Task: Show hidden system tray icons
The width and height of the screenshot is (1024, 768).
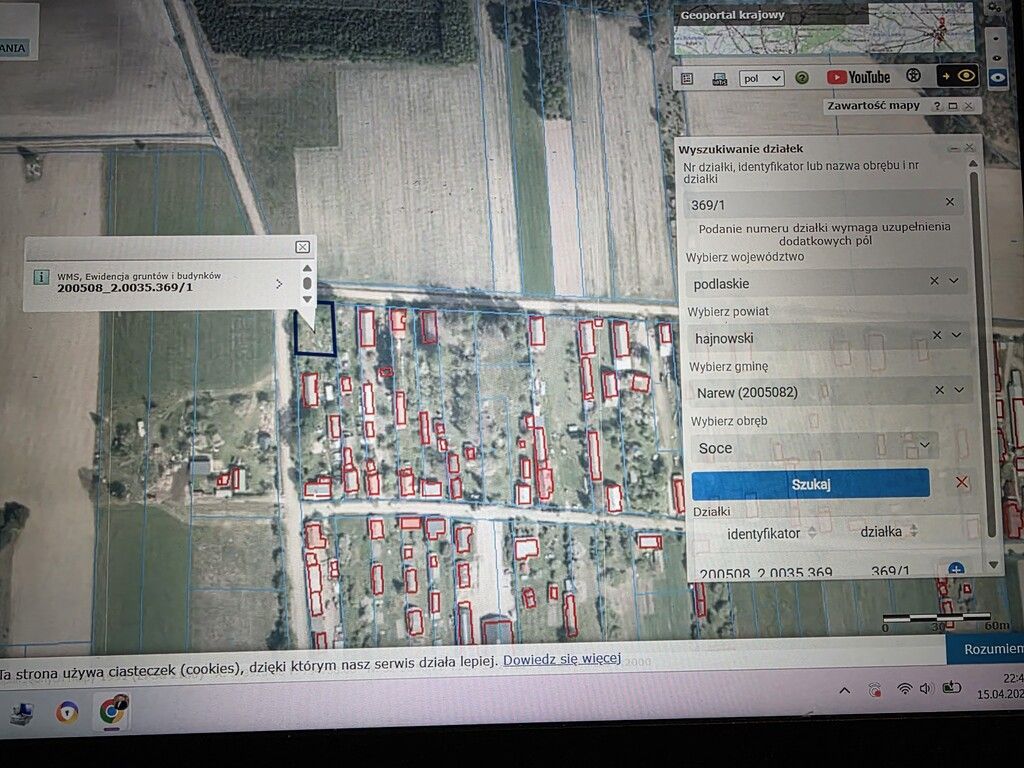Action: click(x=844, y=690)
